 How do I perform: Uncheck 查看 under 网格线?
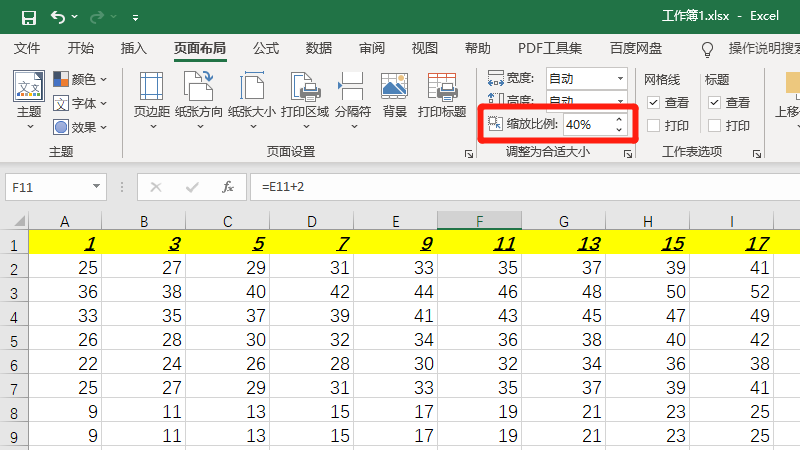click(x=654, y=103)
